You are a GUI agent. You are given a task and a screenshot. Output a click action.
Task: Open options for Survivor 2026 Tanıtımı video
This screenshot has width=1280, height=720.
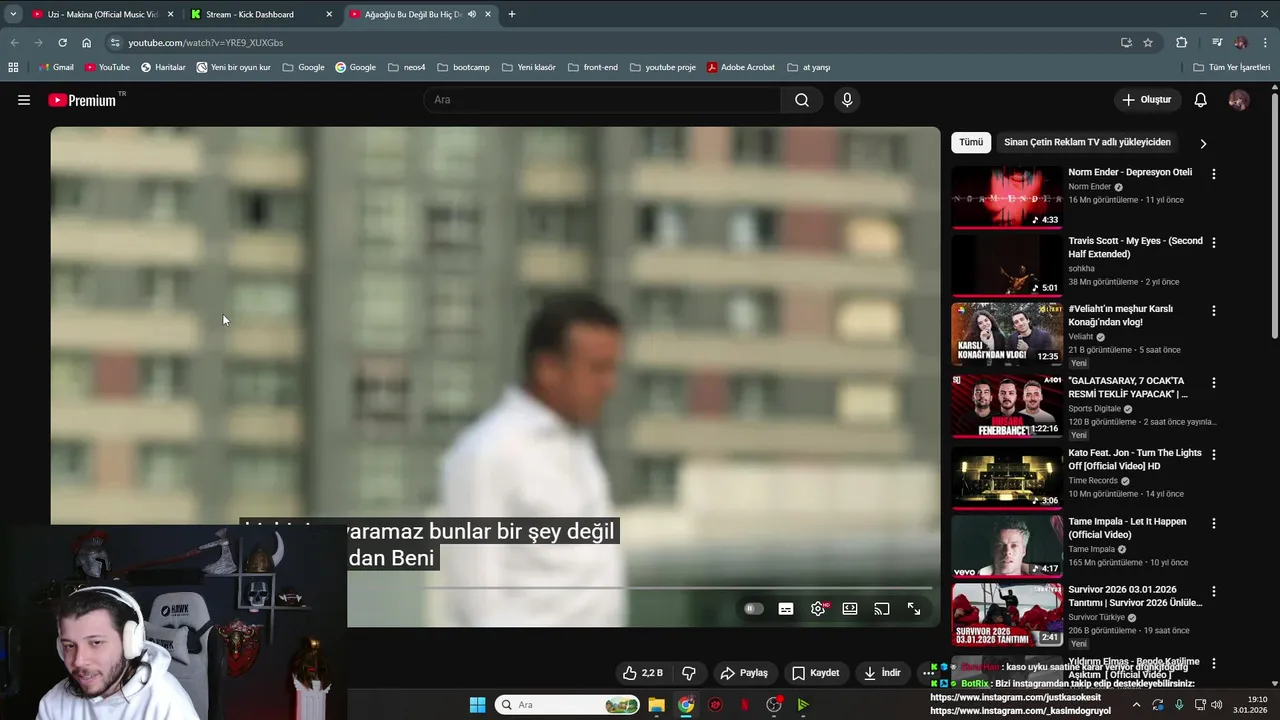pyautogui.click(x=1214, y=592)
